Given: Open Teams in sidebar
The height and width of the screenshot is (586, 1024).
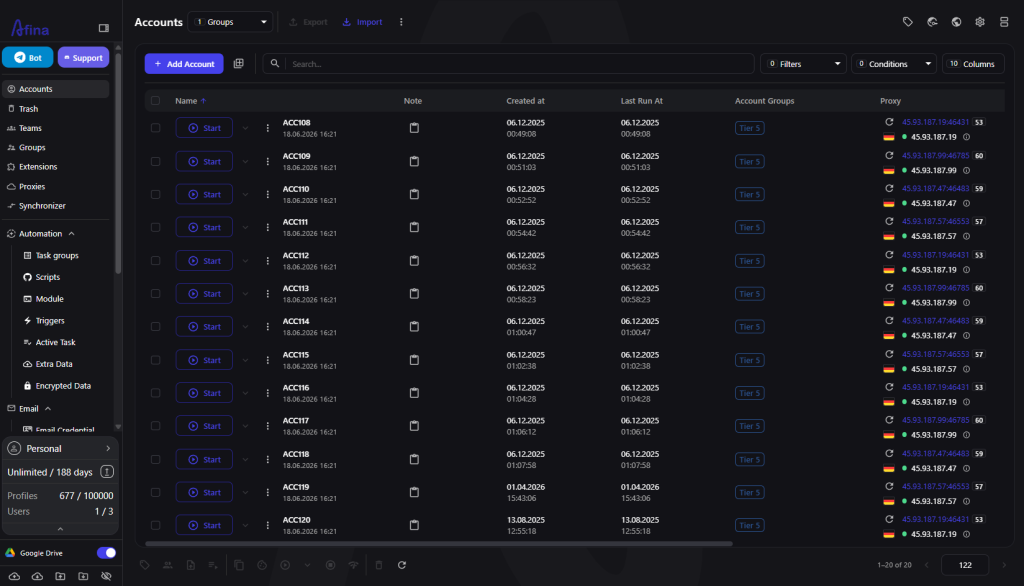Looking at the screenshot, I should click(x=55, y=128).
